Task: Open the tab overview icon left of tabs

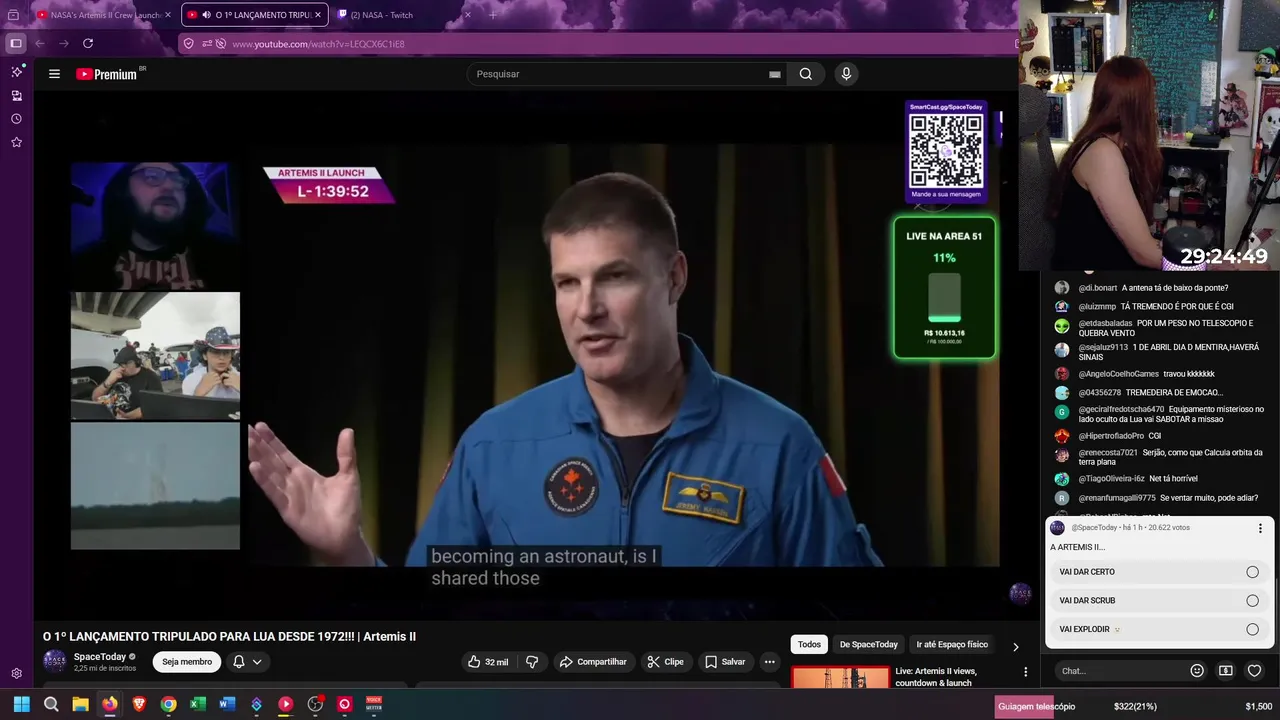Action: pos(13,15)
